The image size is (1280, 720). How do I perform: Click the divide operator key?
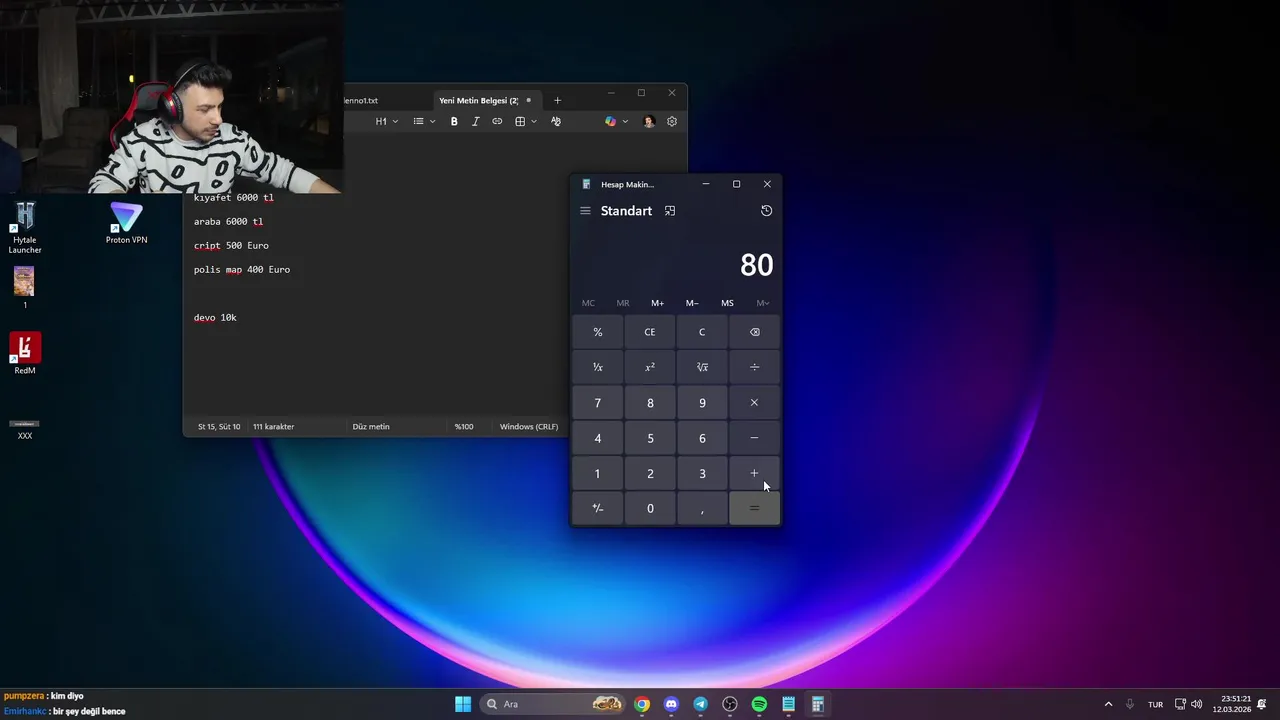754,367
